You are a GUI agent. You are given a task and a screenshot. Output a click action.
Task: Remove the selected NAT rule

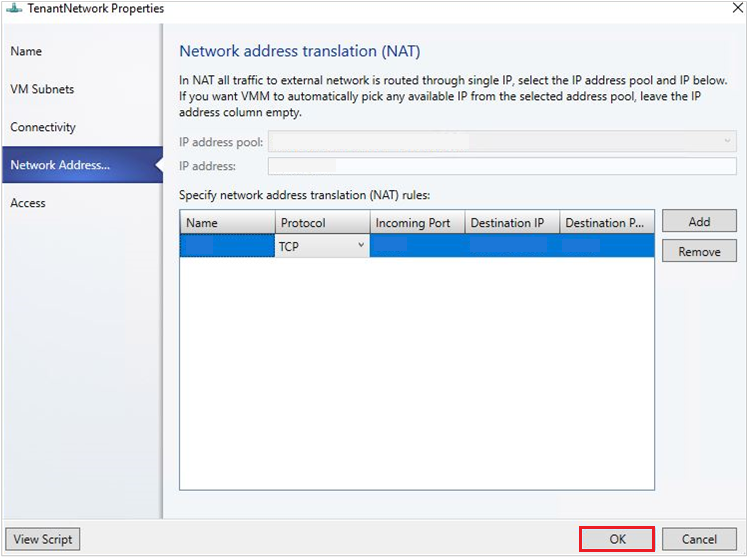[x=699, y=251]
